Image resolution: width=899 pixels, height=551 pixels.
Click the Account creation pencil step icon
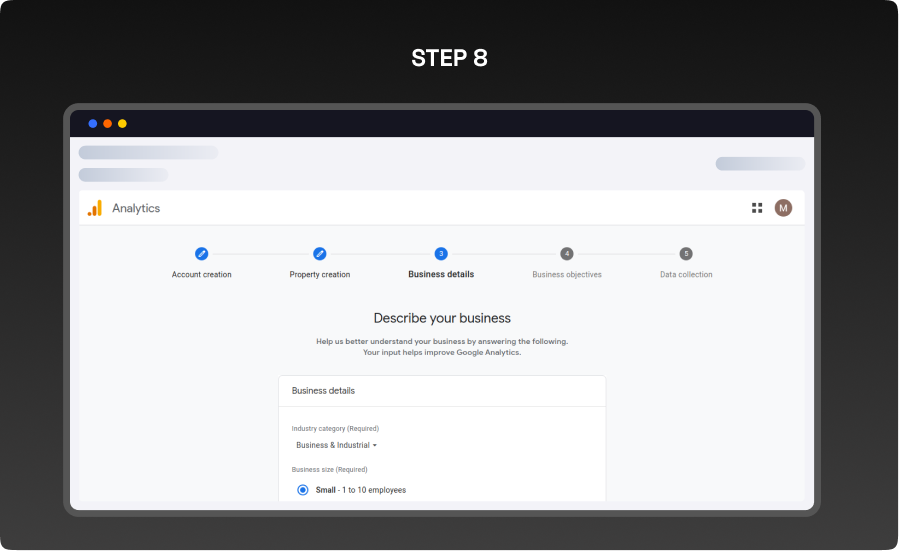point(201,254)
